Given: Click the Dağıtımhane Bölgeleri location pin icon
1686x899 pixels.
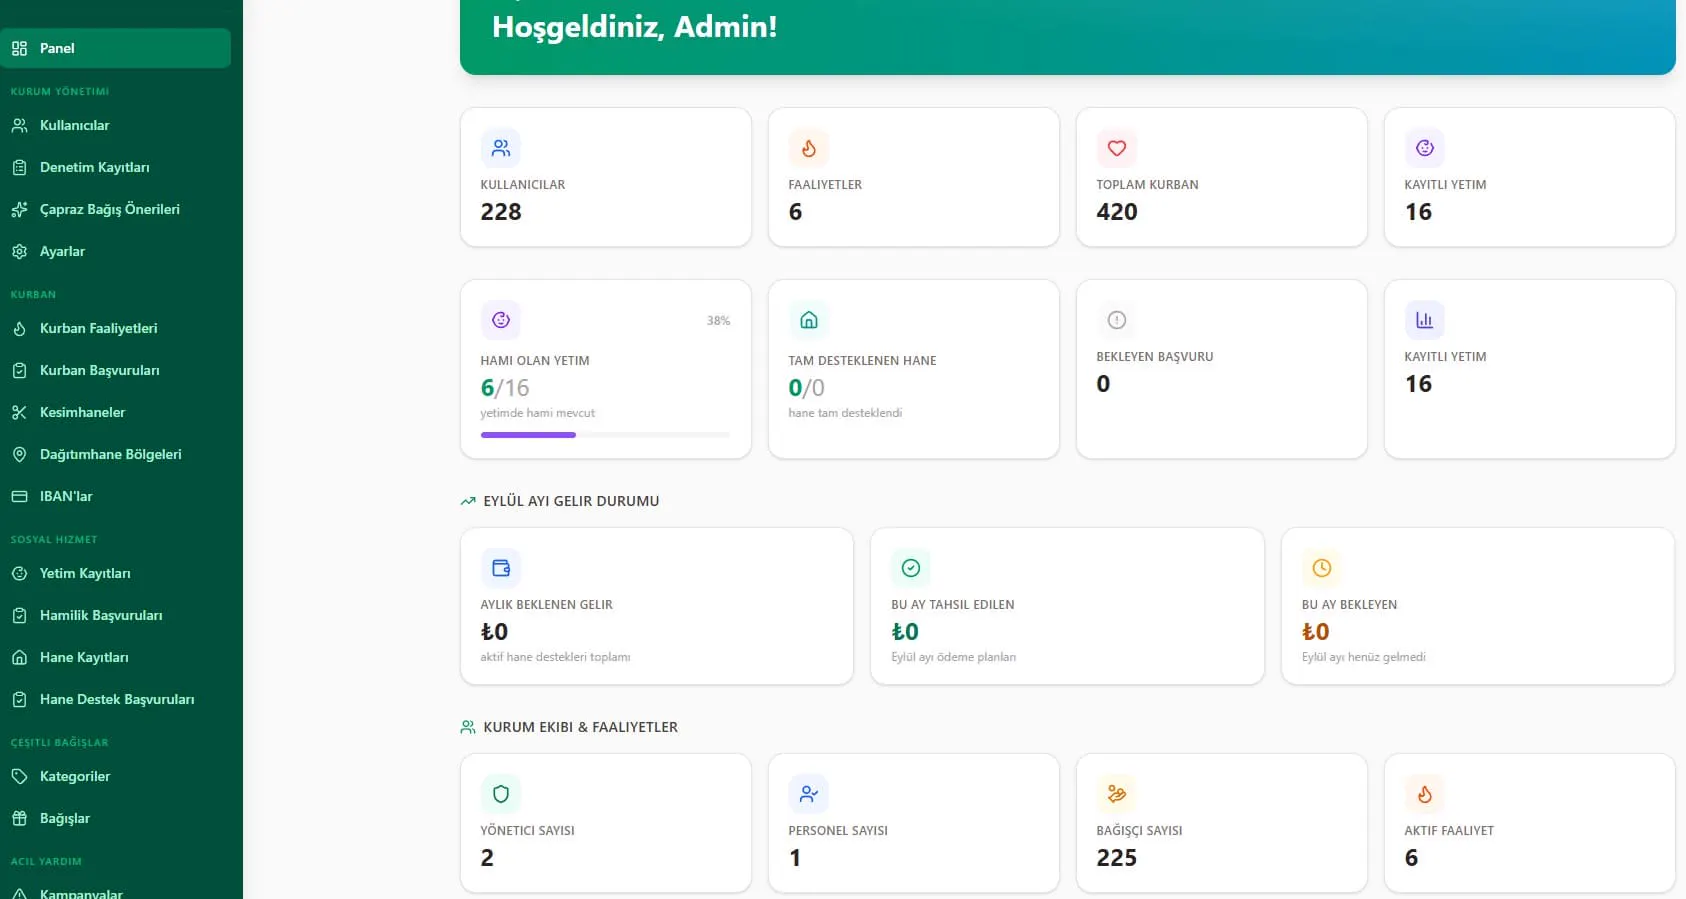Looking at the screenshot, I should pos(19,455).
